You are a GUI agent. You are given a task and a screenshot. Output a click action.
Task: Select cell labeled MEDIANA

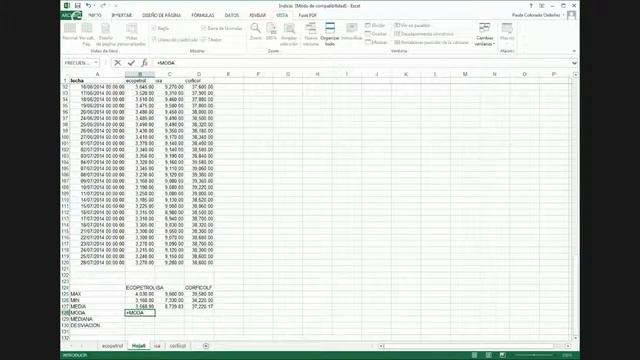click(x=97, y=319)
